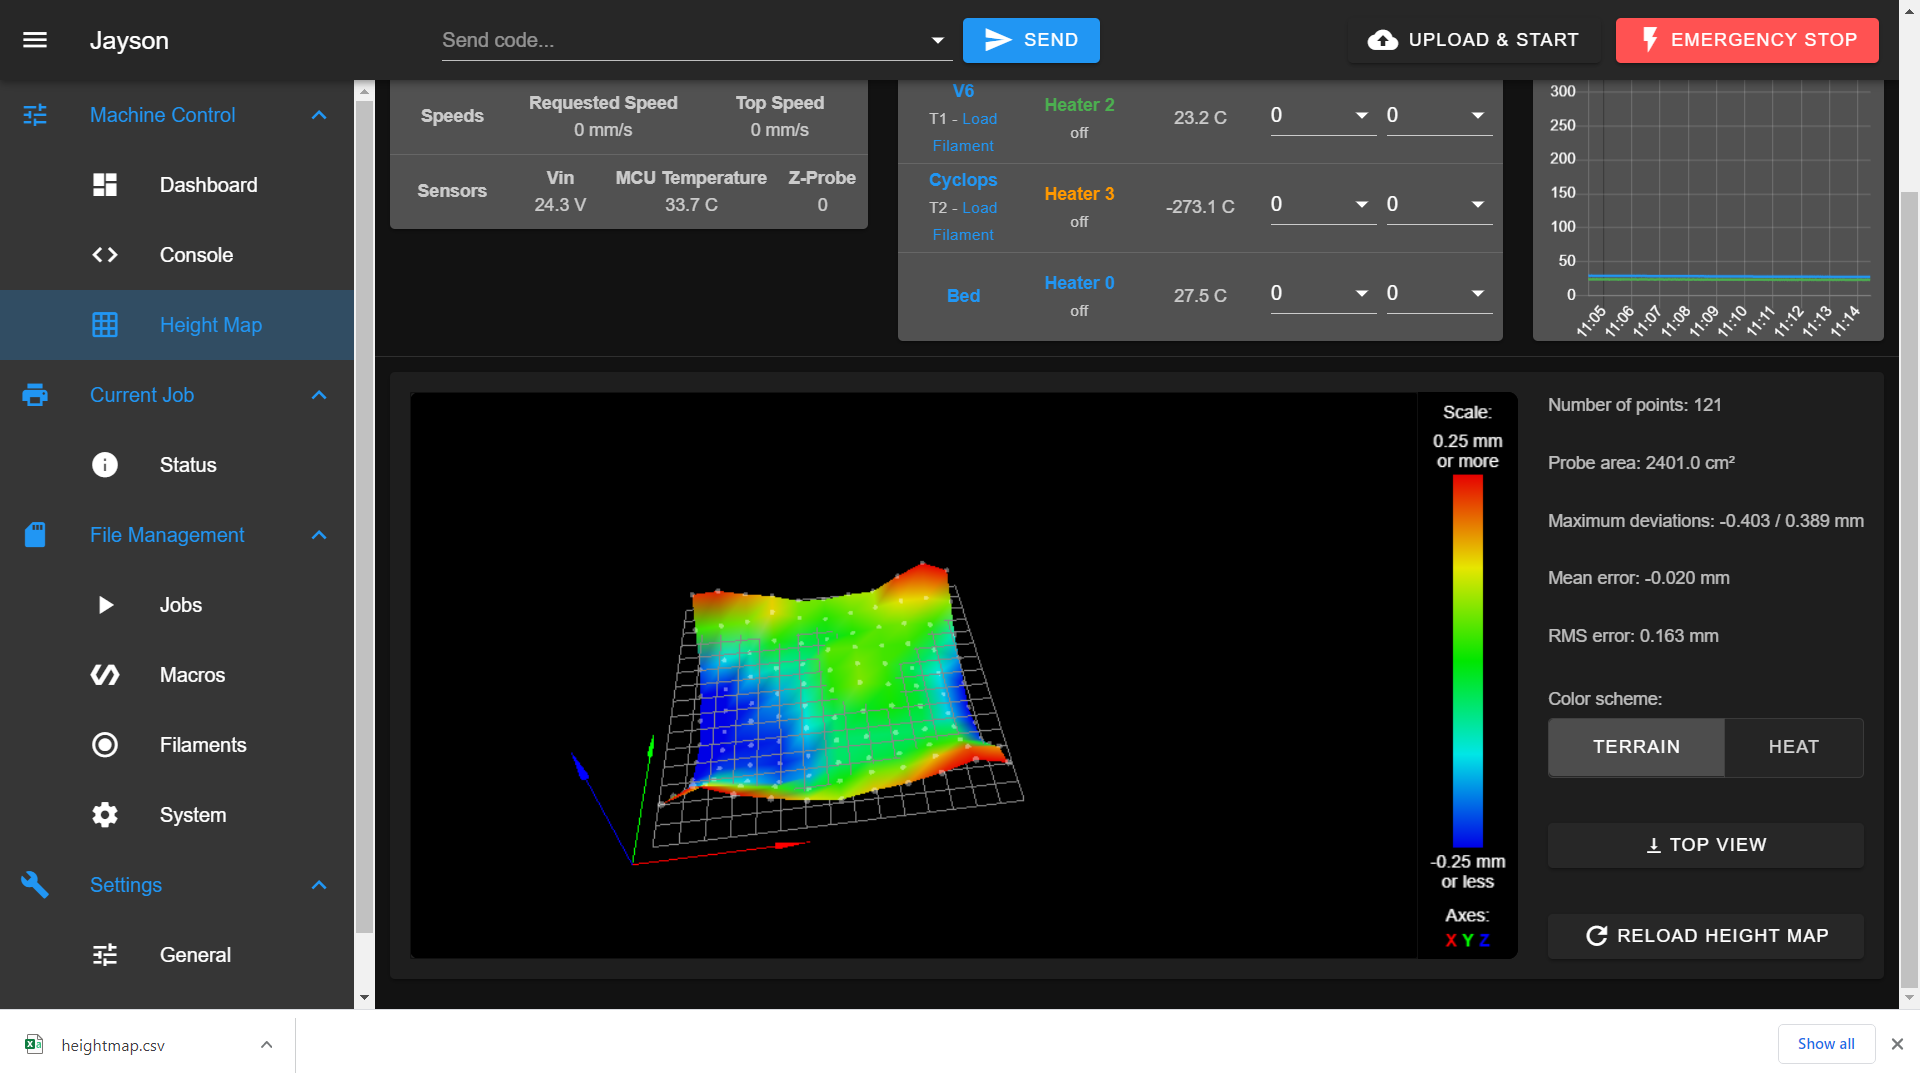Click the Macros icon

coord(105,675)
